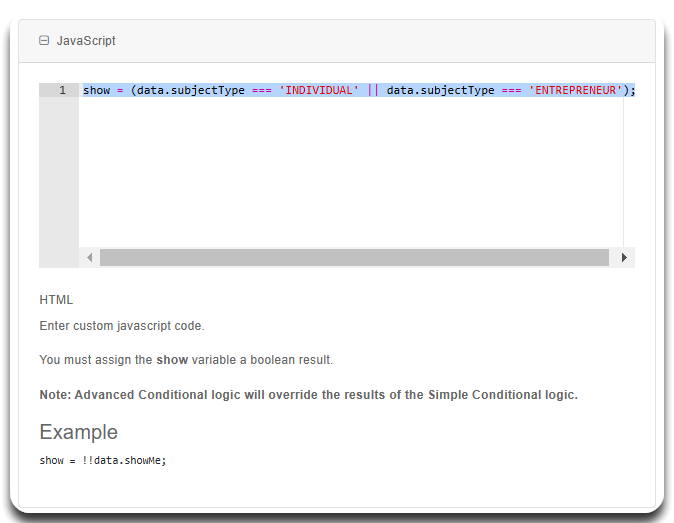
Task: Click the 'Enter custom javascript code.' text
Action: pos(121,326)
